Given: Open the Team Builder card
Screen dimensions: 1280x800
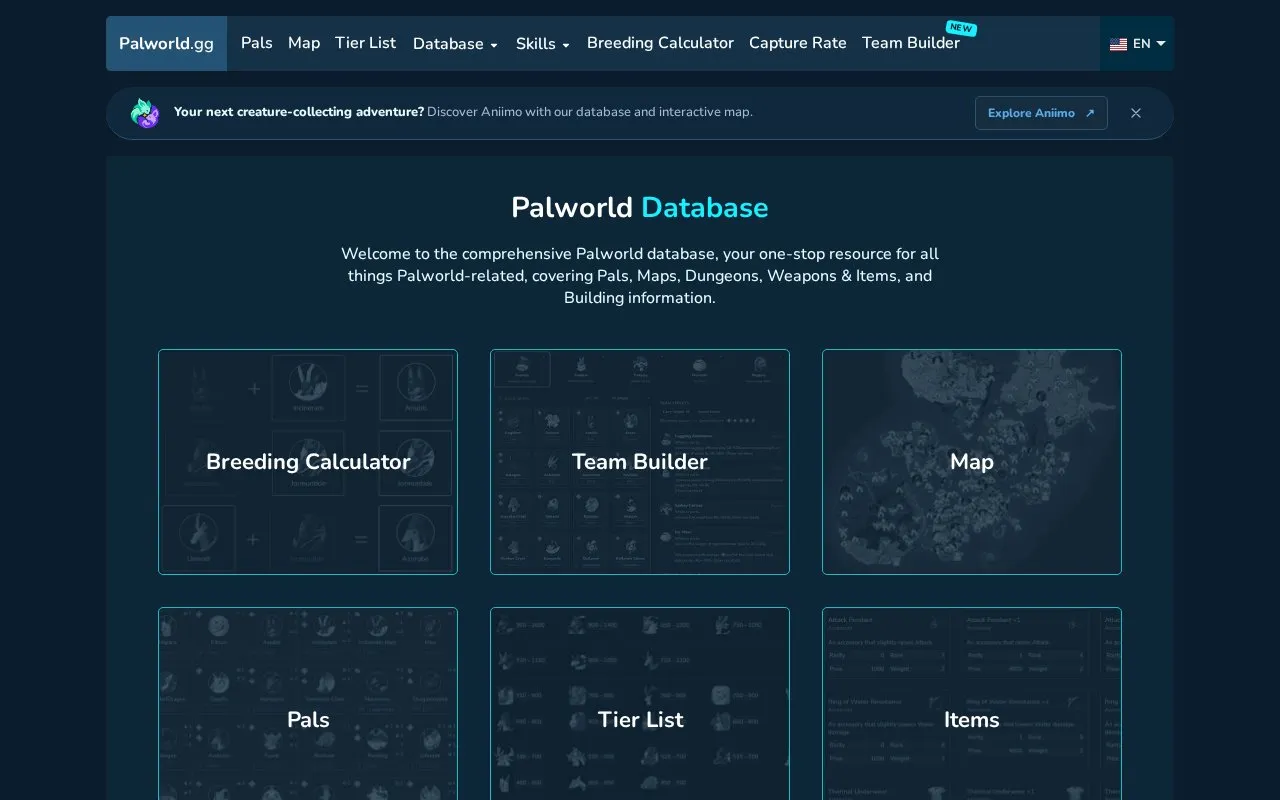Looking at the screenshot, I should coord(640,462).
